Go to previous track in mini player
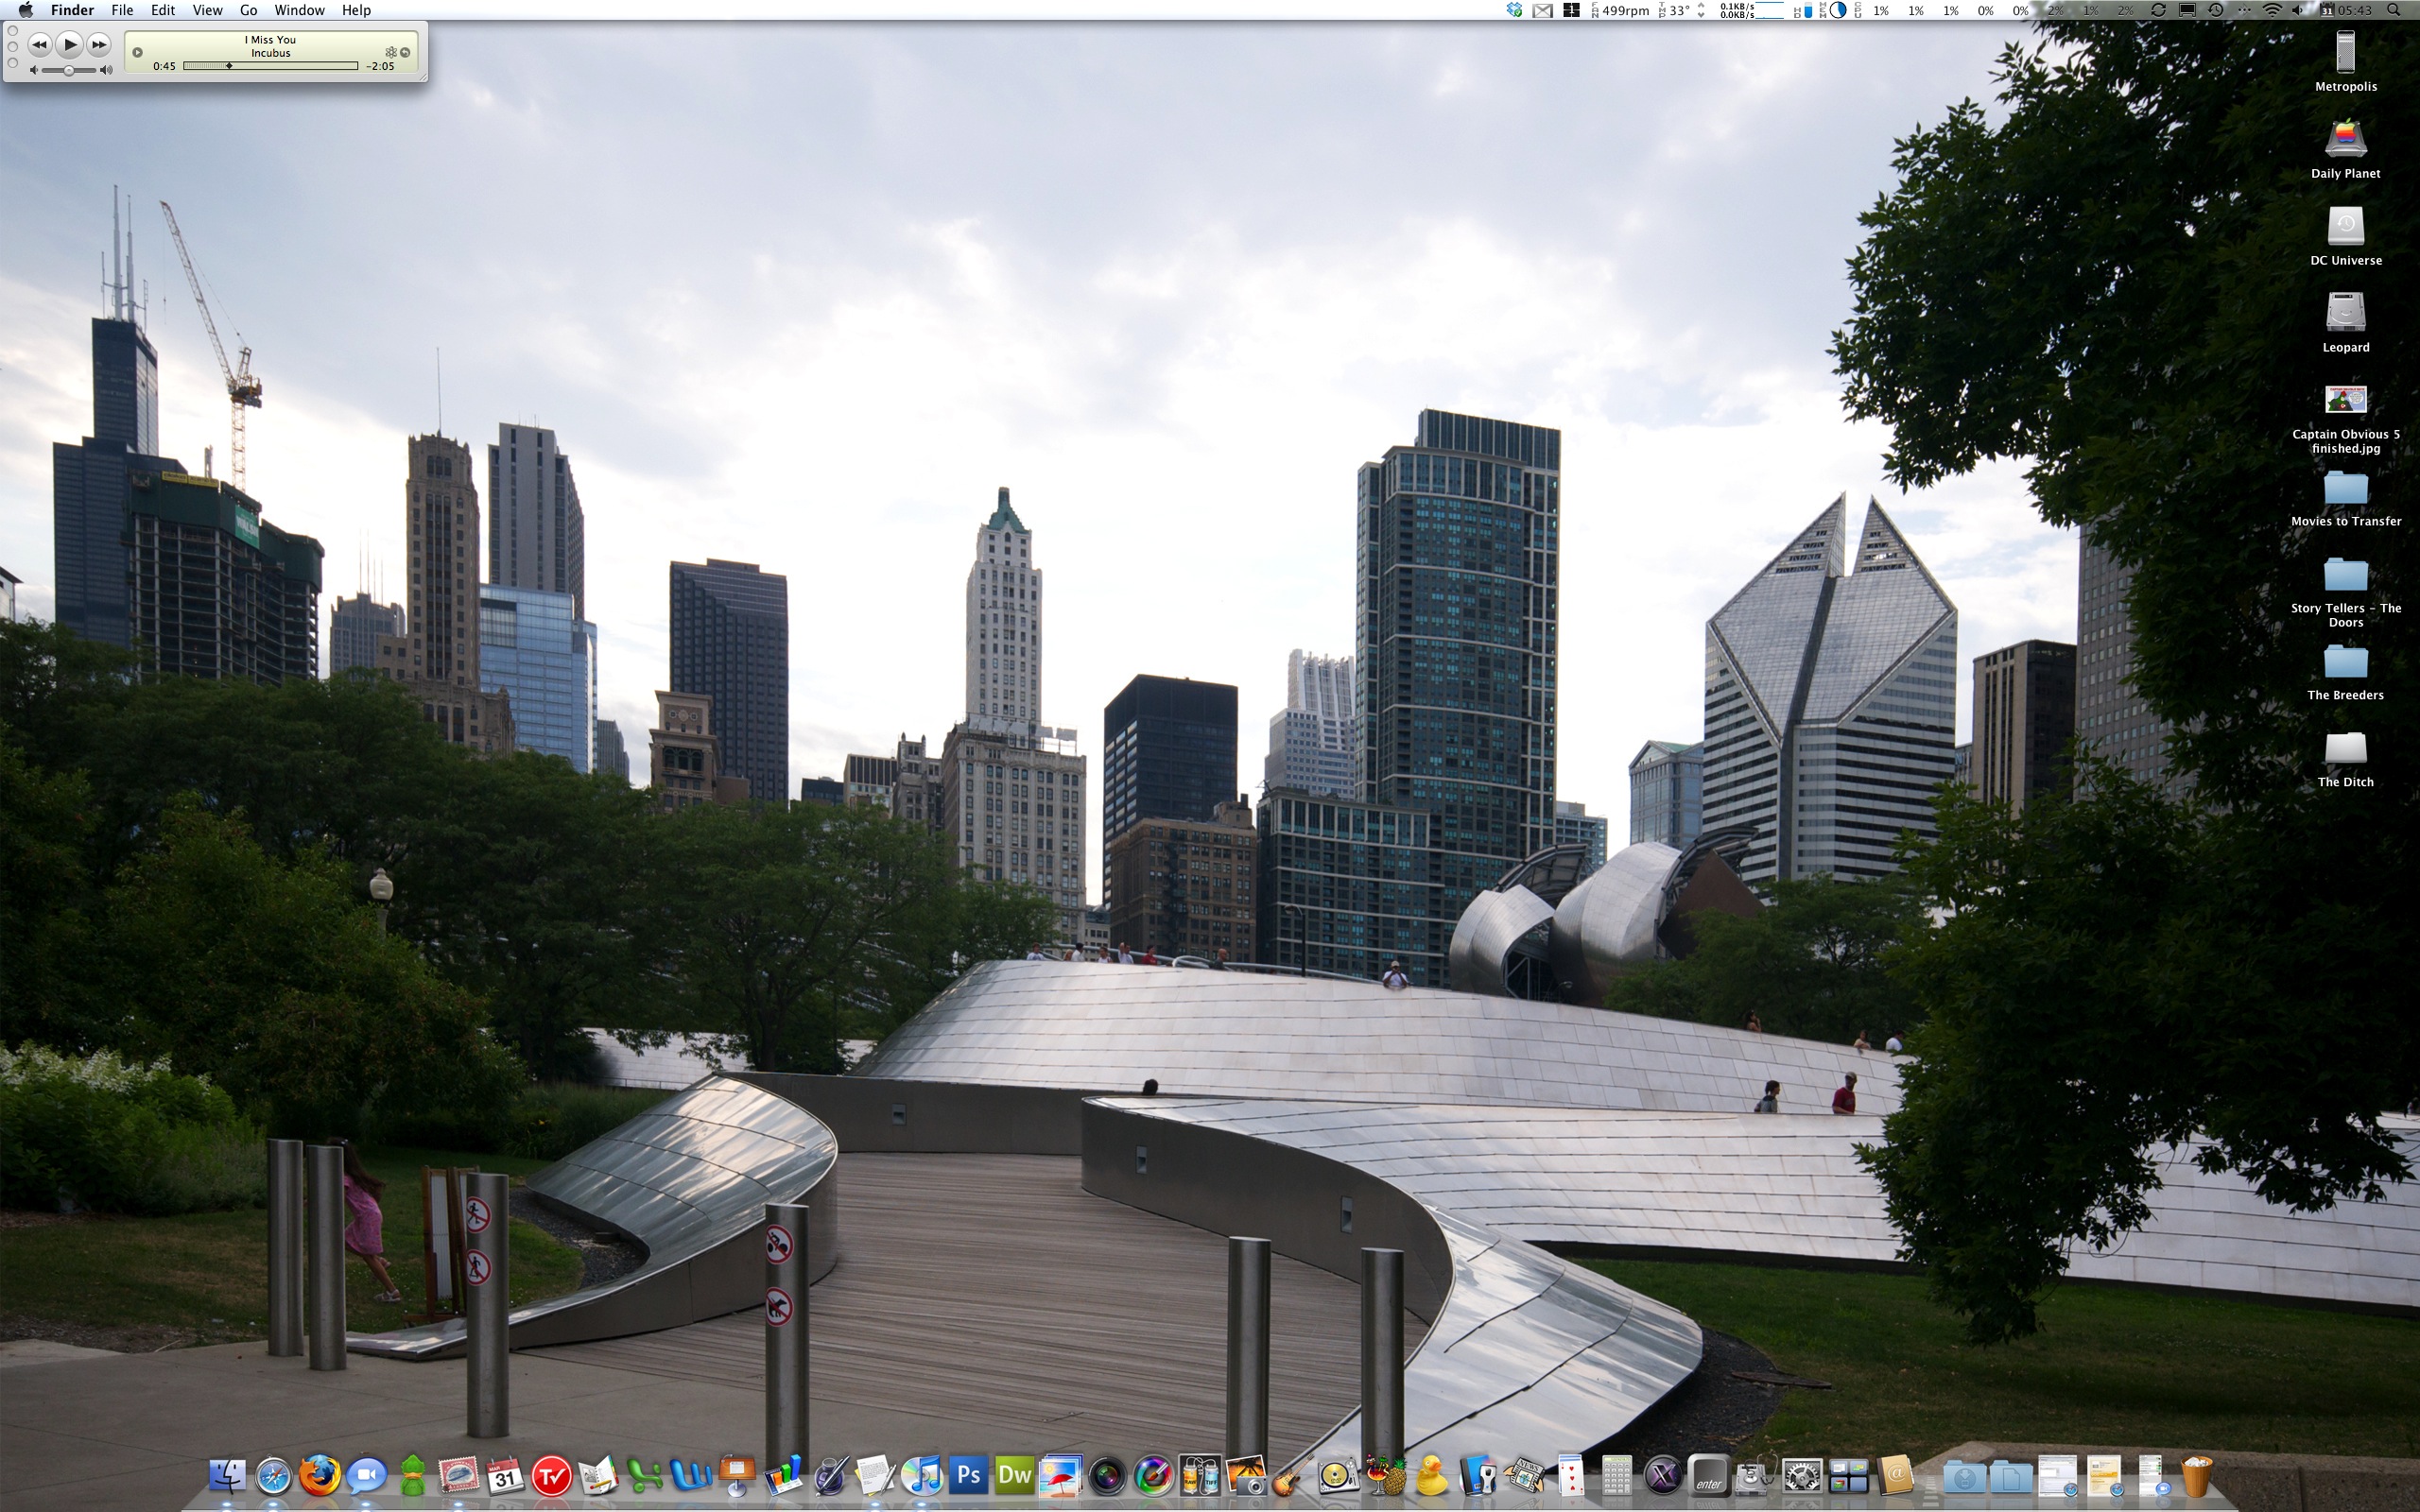Screen dimensions: 2420x1512 coord(39,44)
